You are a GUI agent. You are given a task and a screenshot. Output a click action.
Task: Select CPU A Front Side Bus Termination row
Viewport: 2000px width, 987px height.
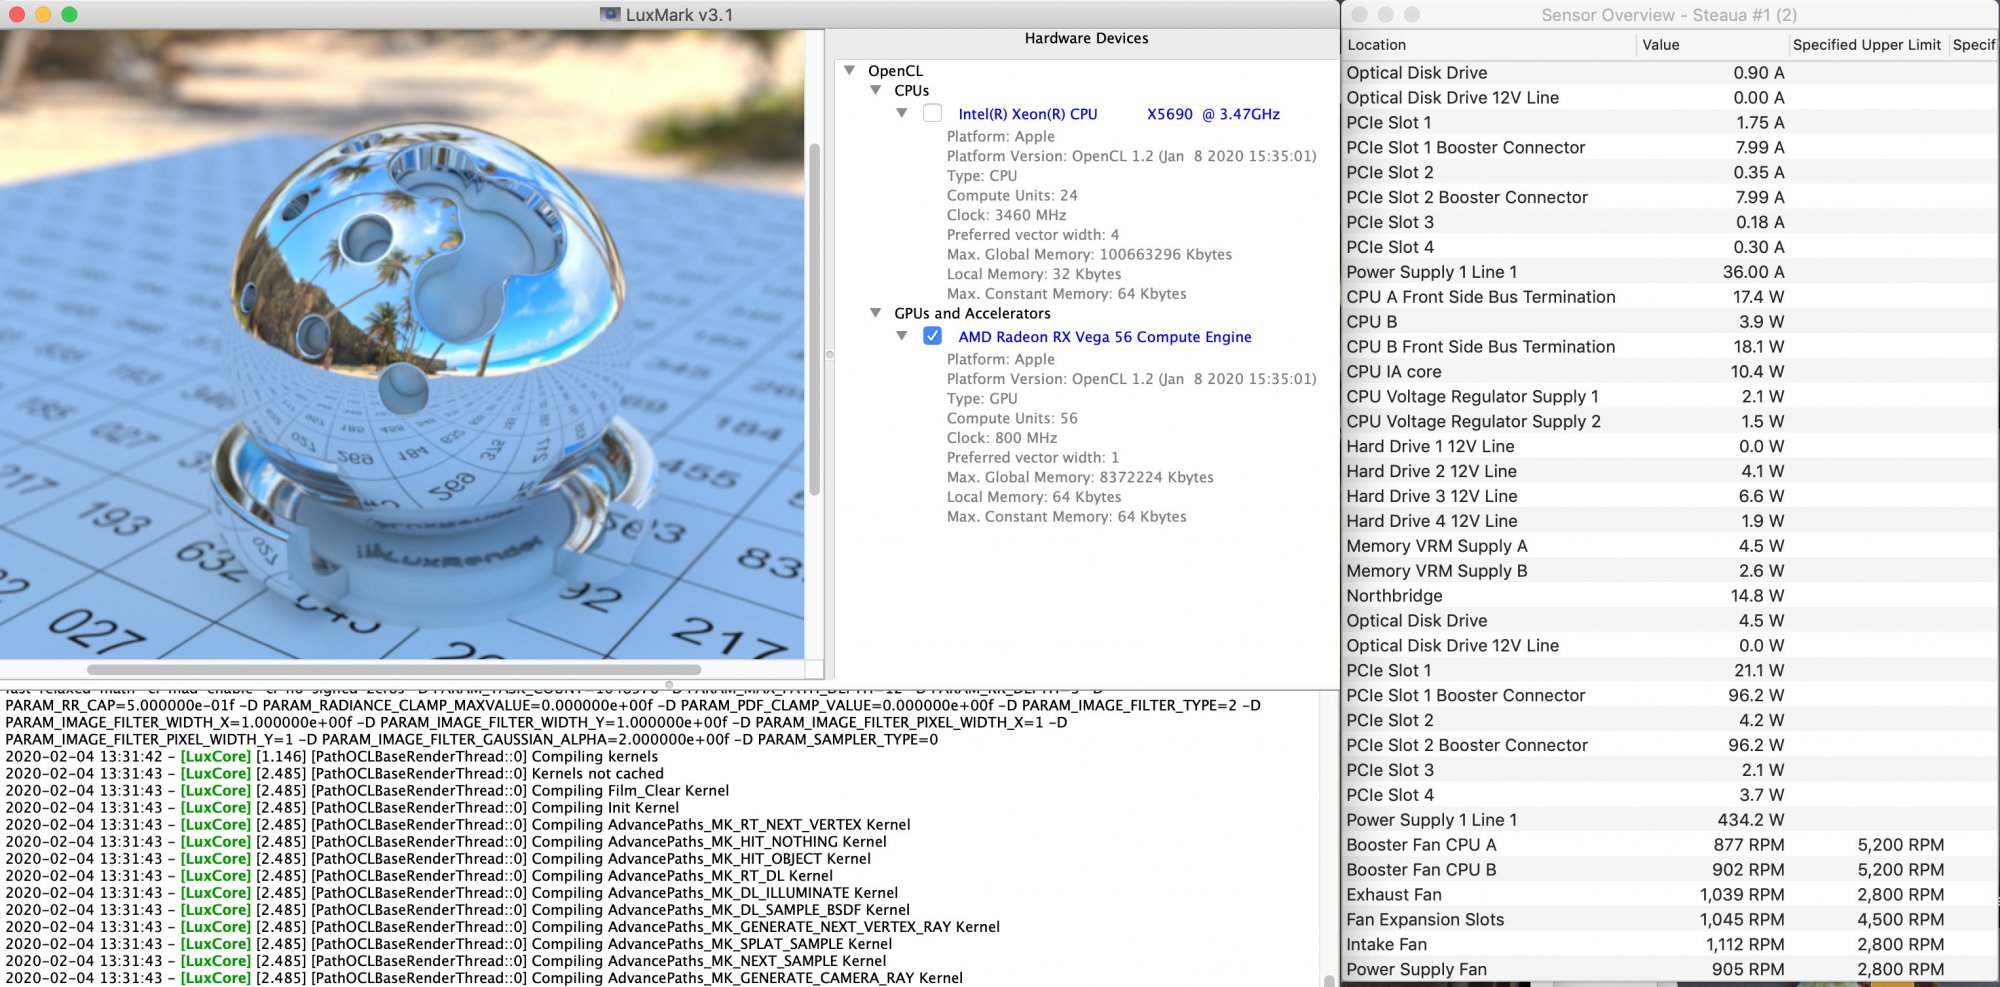point(1669,297)
